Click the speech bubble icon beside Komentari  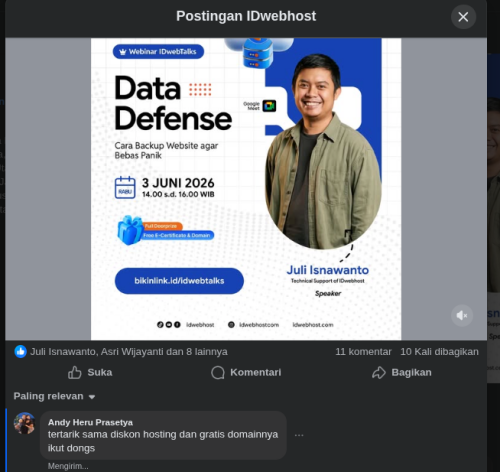tap(218, 373)
